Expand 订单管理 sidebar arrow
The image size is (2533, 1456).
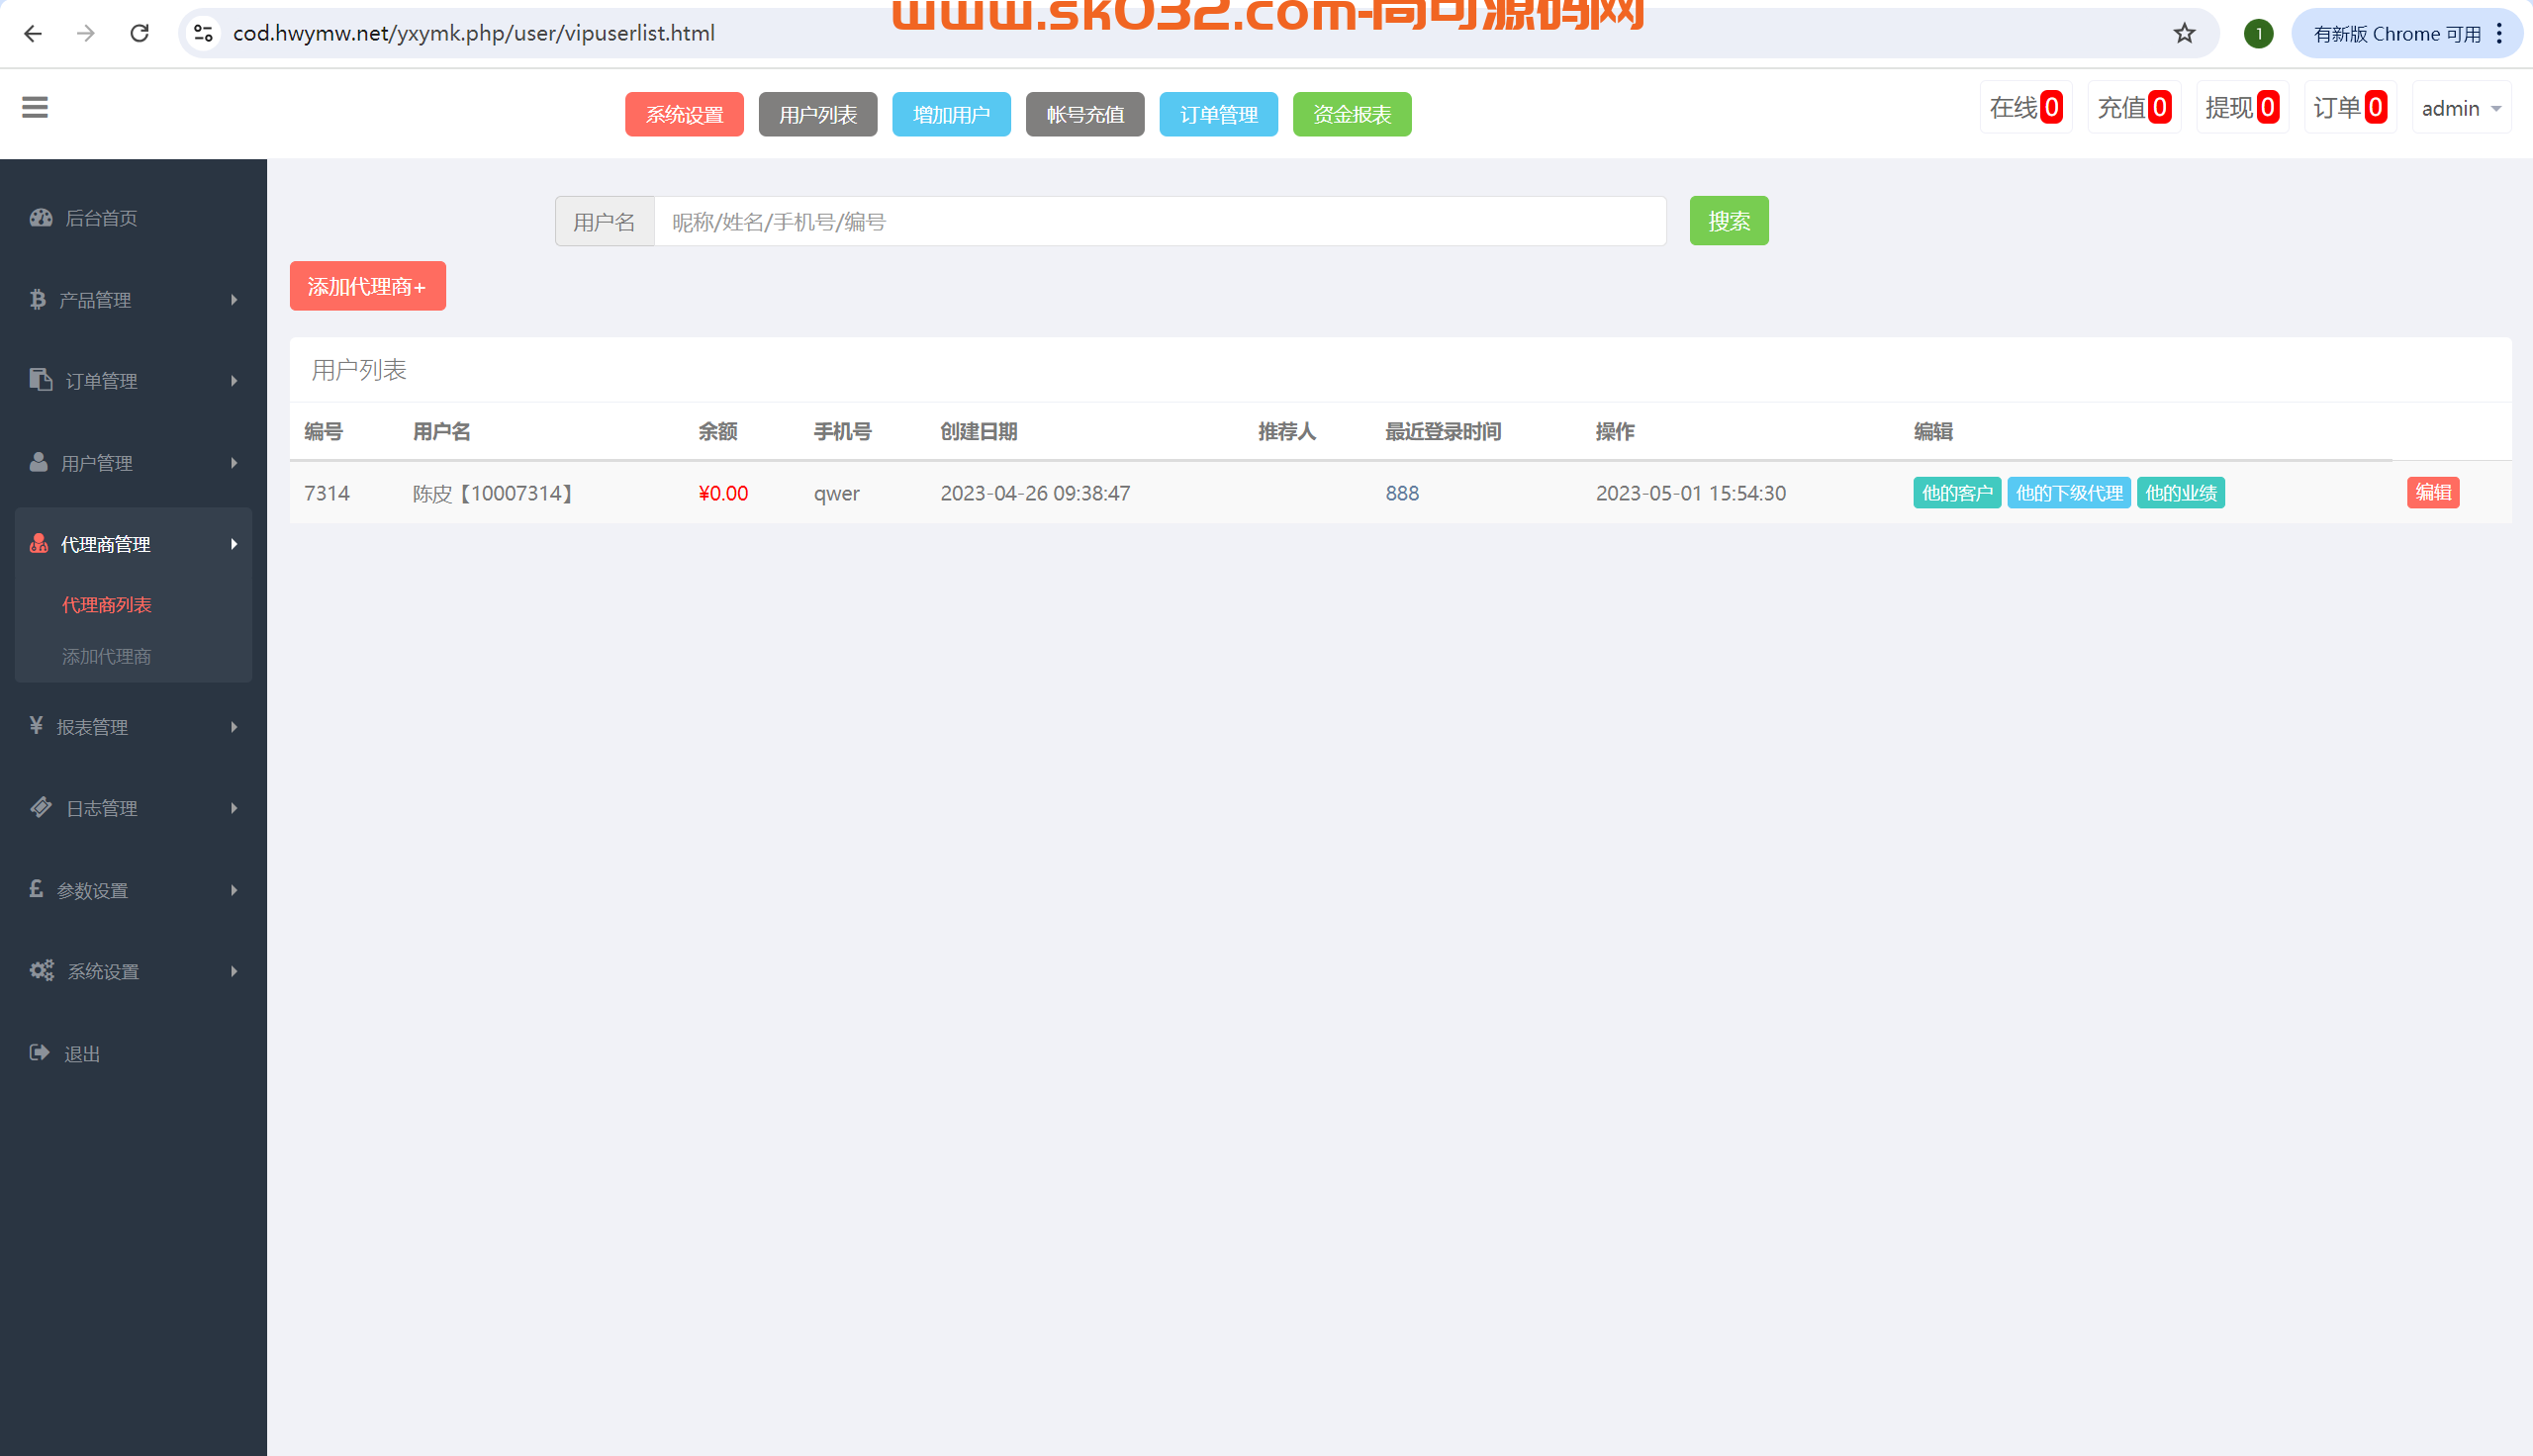(234, 380)
